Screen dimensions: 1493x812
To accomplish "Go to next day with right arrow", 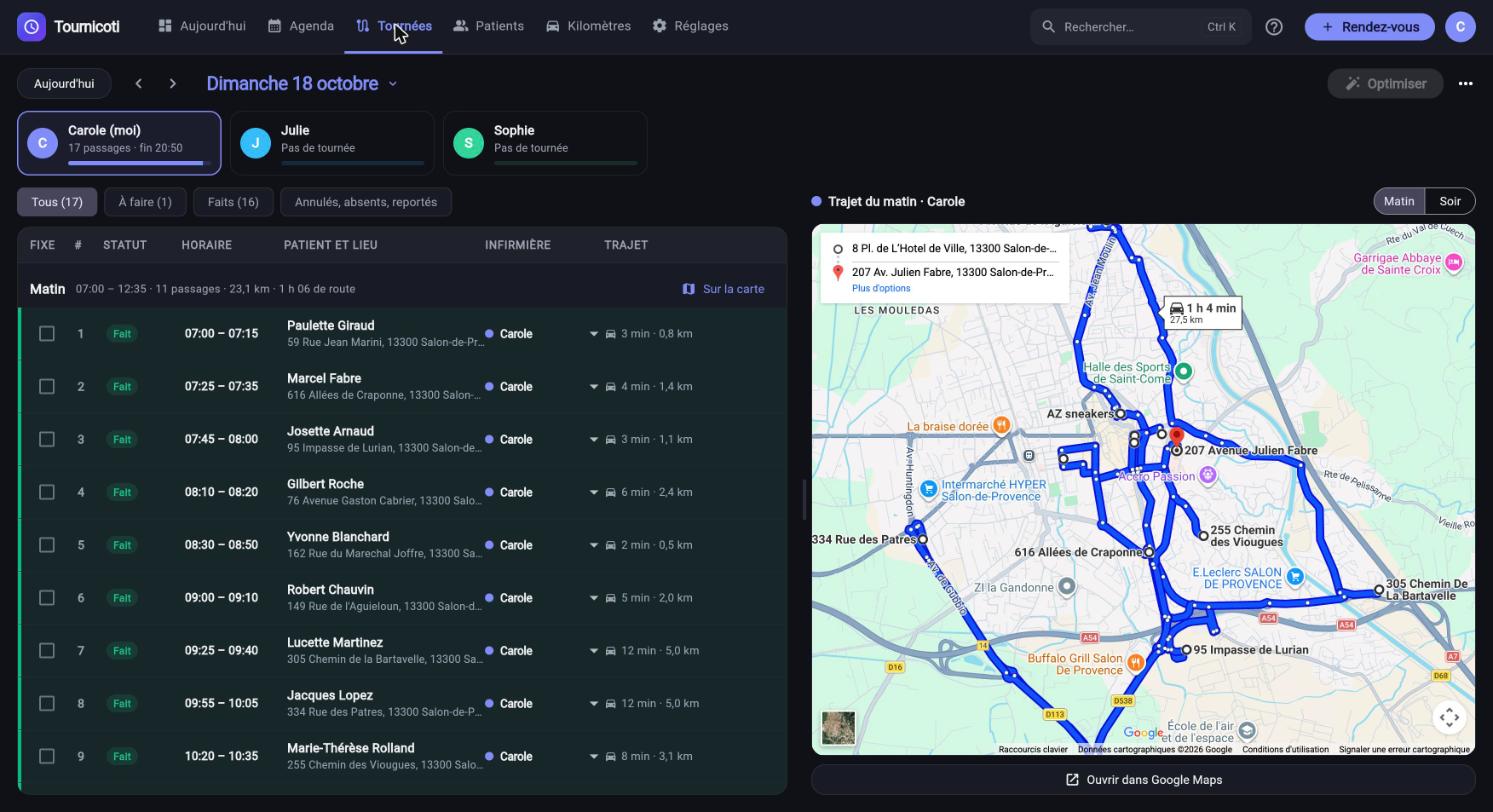I will tap(173, 84).
